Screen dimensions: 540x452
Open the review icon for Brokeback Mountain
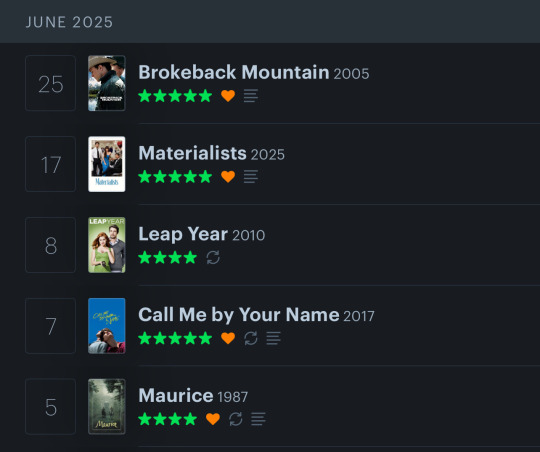tap(251, 96)
